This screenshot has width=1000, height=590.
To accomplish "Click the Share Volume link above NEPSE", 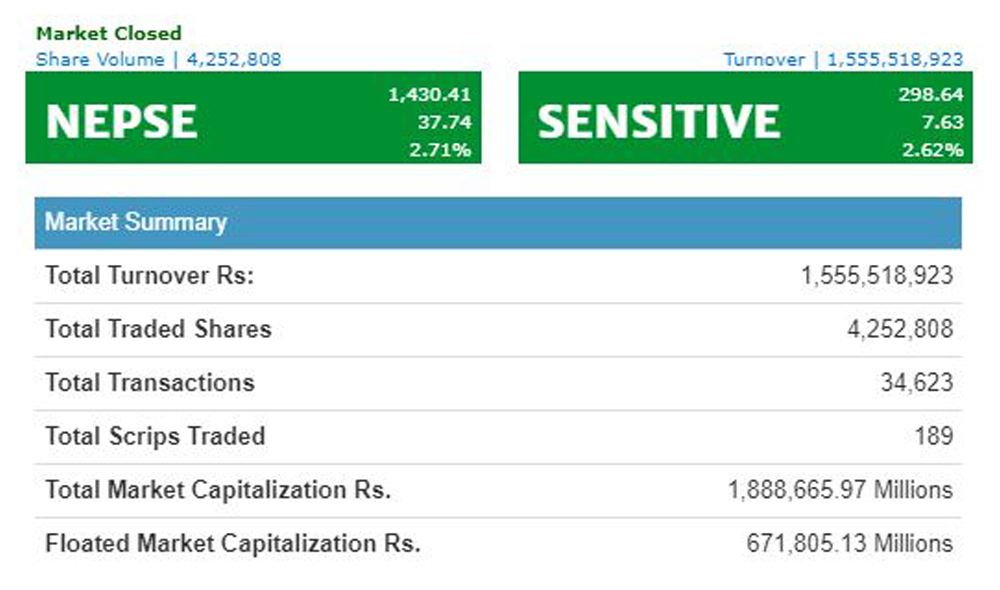I will coord(158,59).
